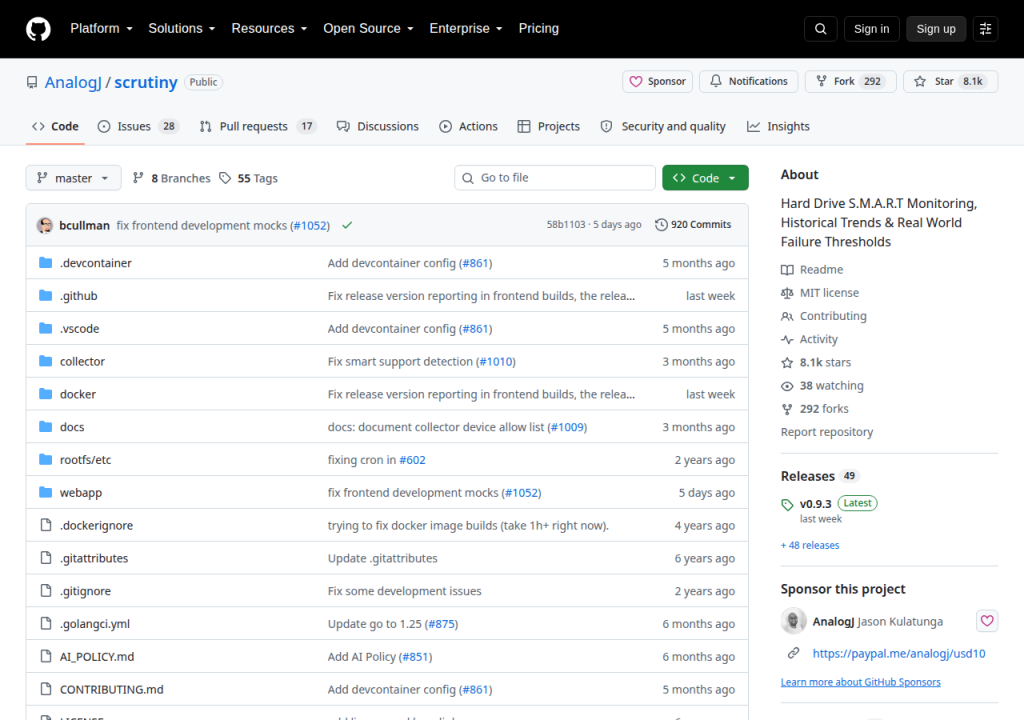
Task: Star the repository with Star 8.1k button
Action: [950, 82]
